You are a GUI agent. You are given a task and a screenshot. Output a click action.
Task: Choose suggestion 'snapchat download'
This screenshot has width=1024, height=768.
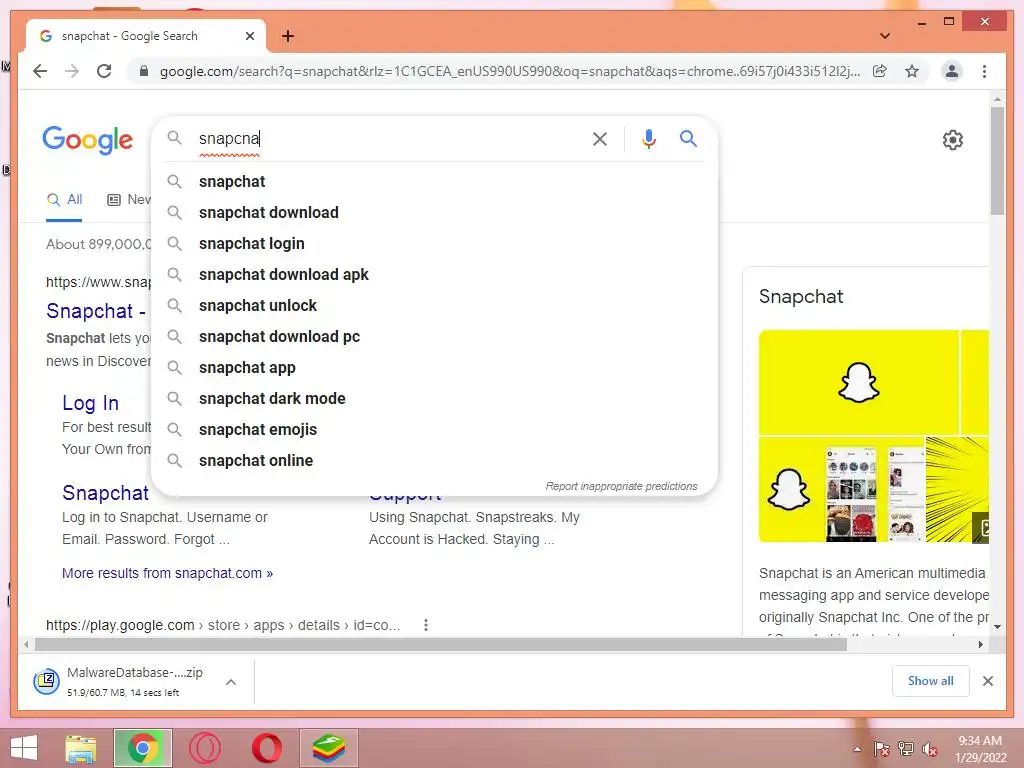click(434, 212)
